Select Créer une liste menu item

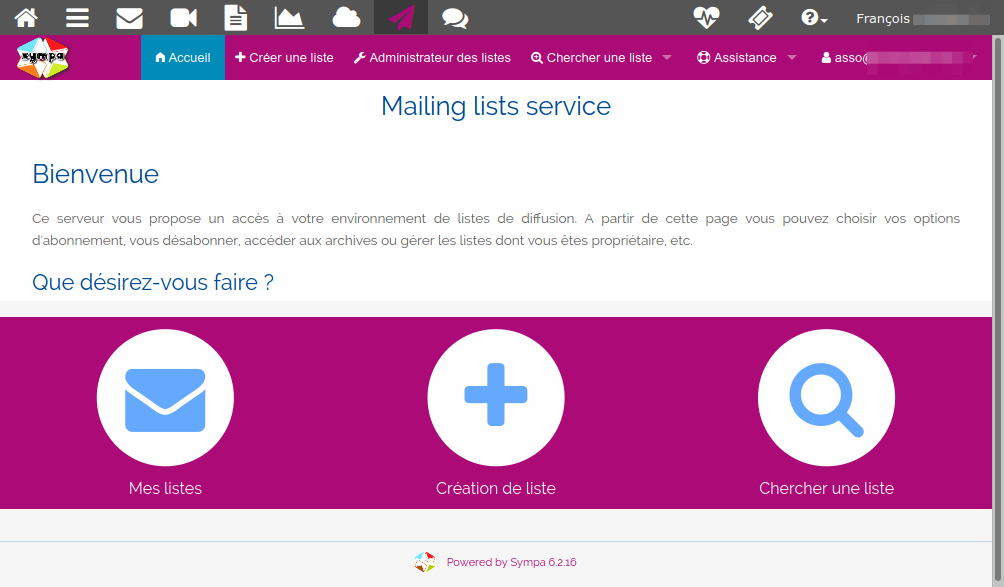[284, 58]
